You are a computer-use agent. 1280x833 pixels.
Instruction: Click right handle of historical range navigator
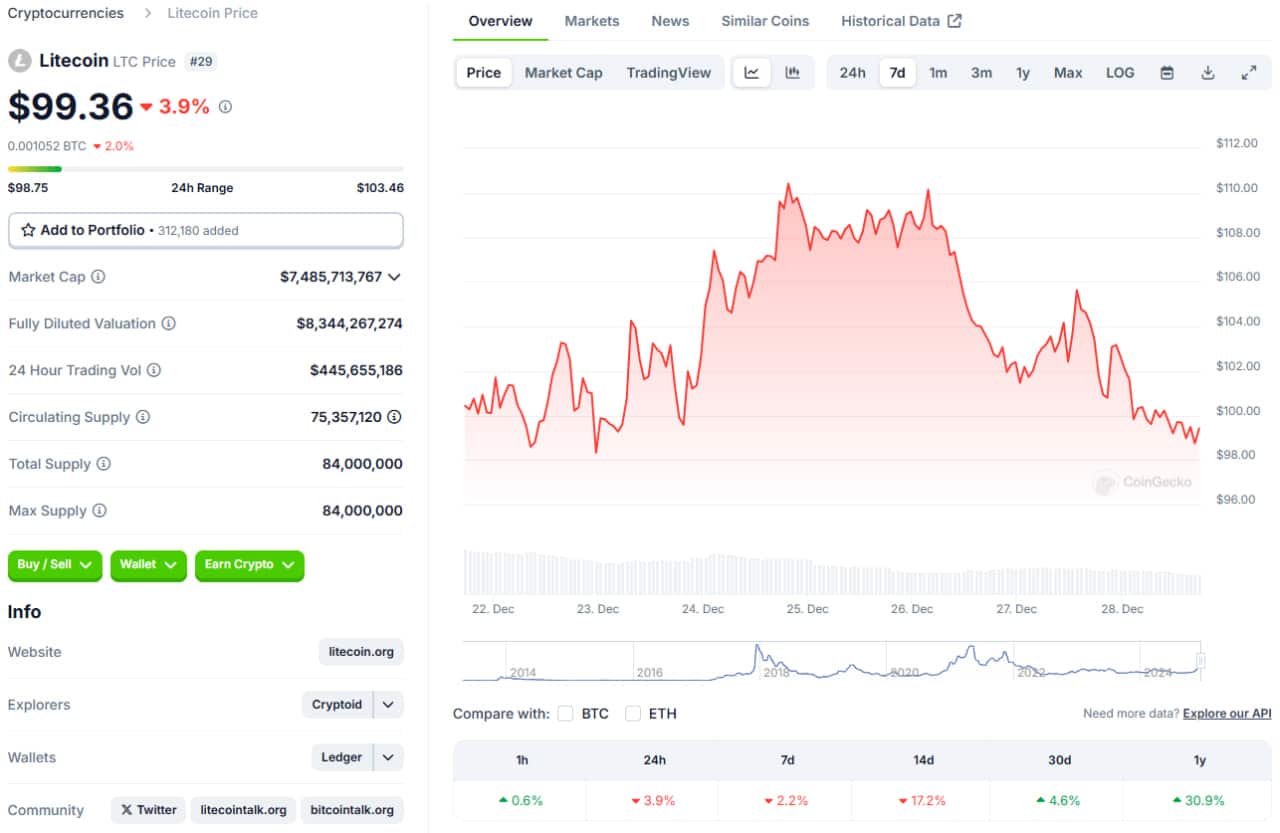(1201, 661)
